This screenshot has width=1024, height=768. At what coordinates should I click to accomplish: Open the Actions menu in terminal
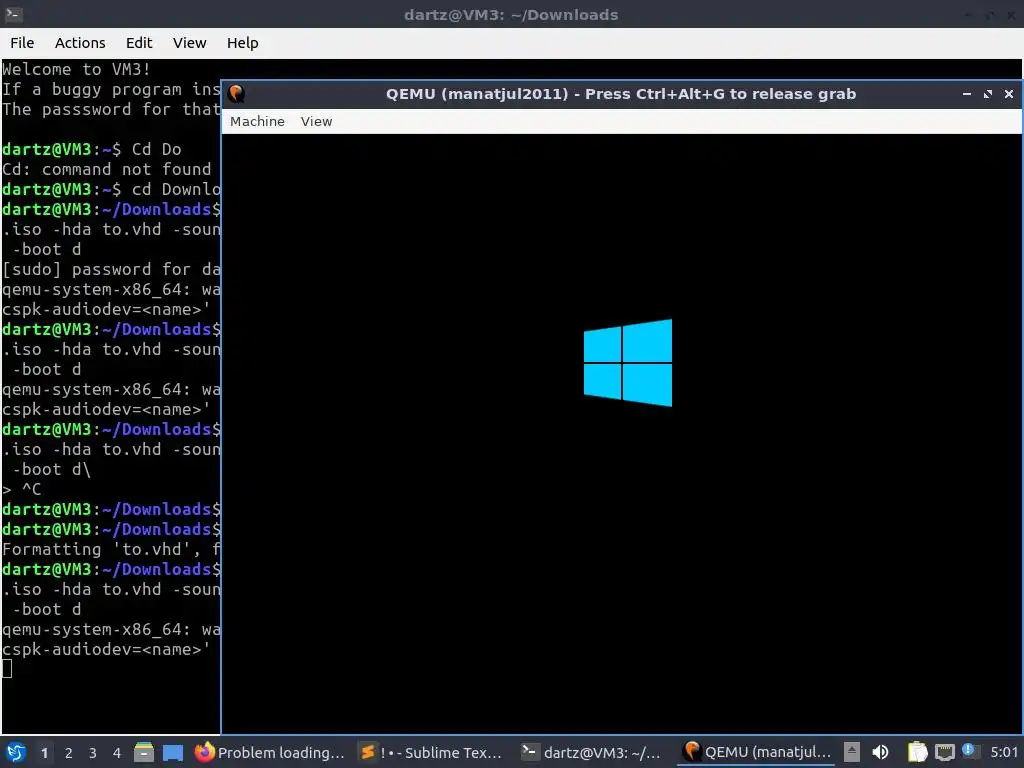(x=80, y=43)
